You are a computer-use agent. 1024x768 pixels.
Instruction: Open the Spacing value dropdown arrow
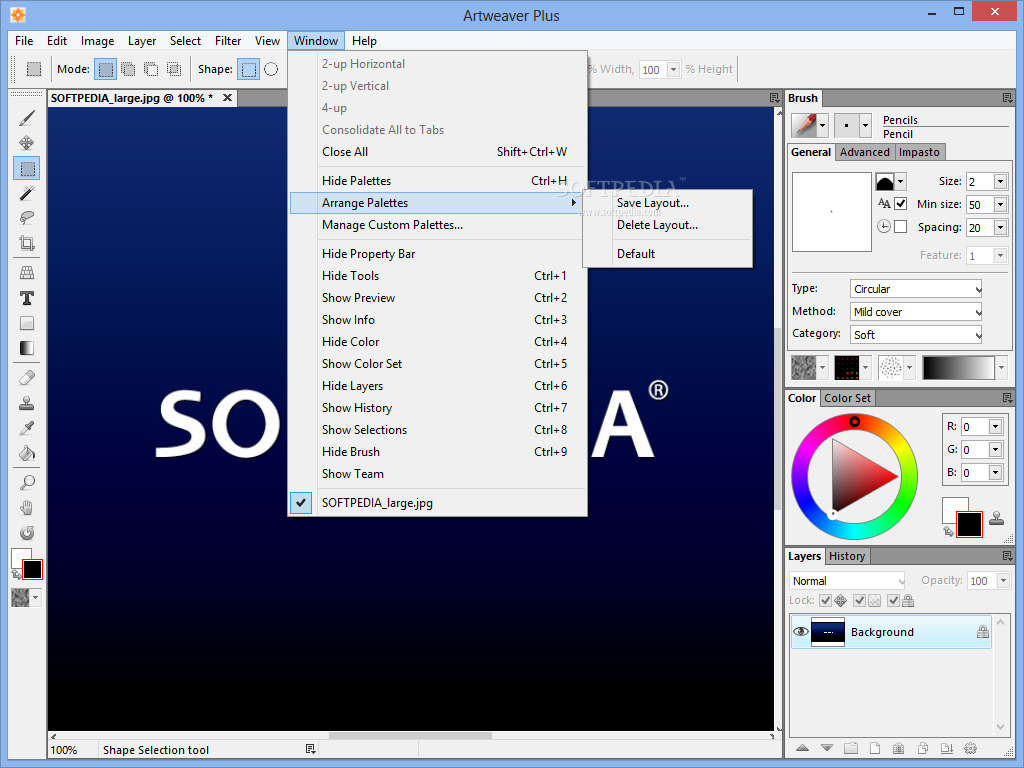coord(1000,227)
